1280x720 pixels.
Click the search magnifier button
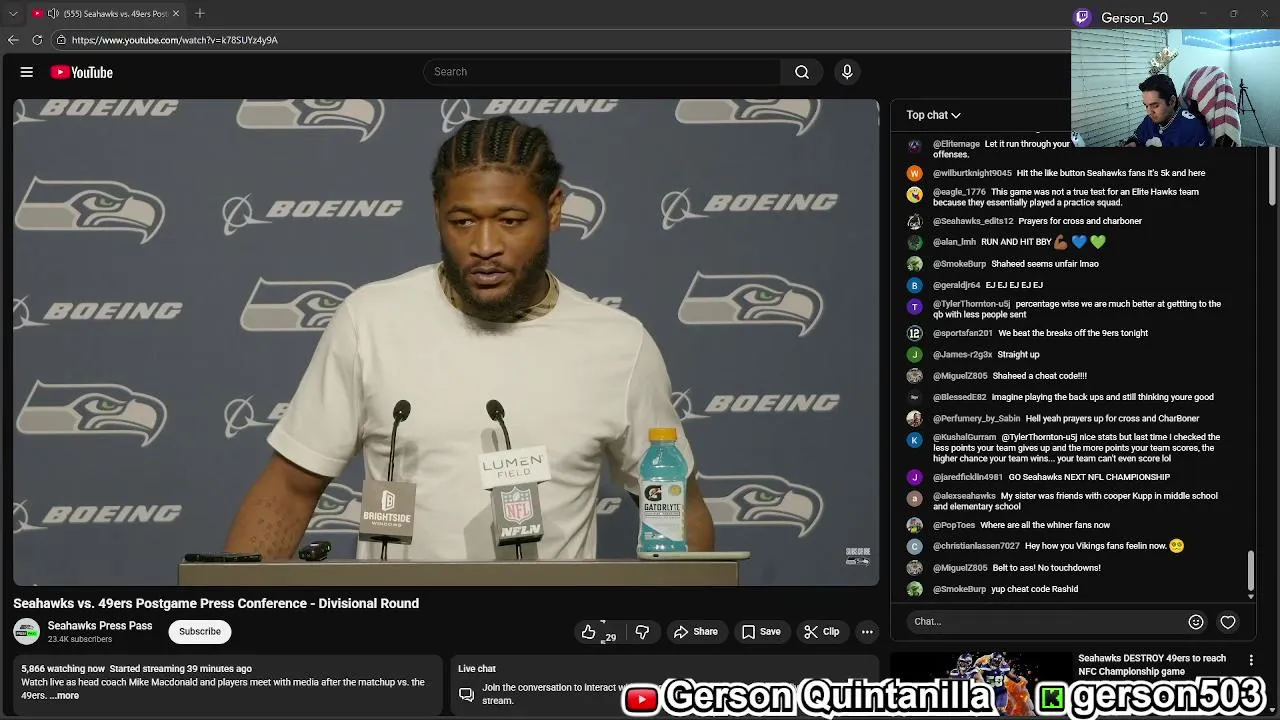pyautogui.click(x=802, y=72)
